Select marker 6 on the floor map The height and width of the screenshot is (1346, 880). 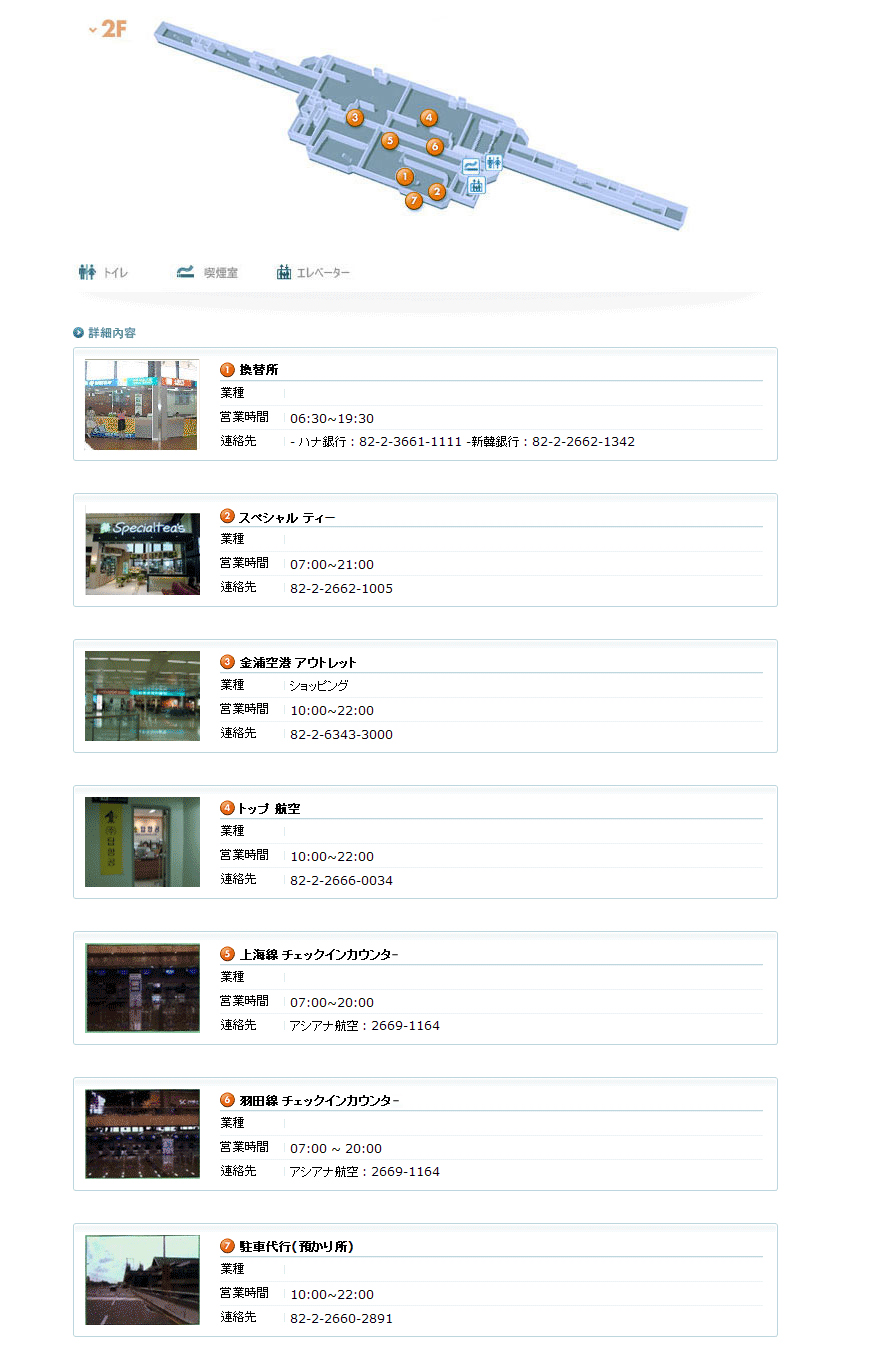pos(434,147)
